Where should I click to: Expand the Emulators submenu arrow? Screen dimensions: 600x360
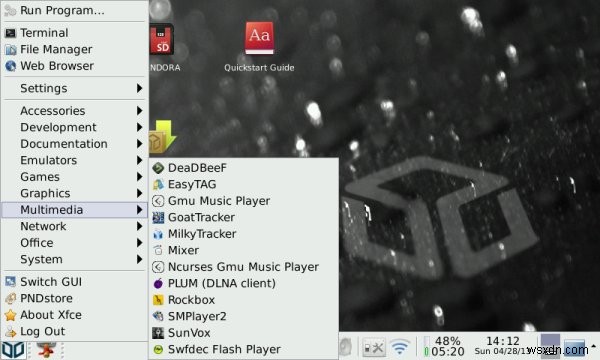140,160
